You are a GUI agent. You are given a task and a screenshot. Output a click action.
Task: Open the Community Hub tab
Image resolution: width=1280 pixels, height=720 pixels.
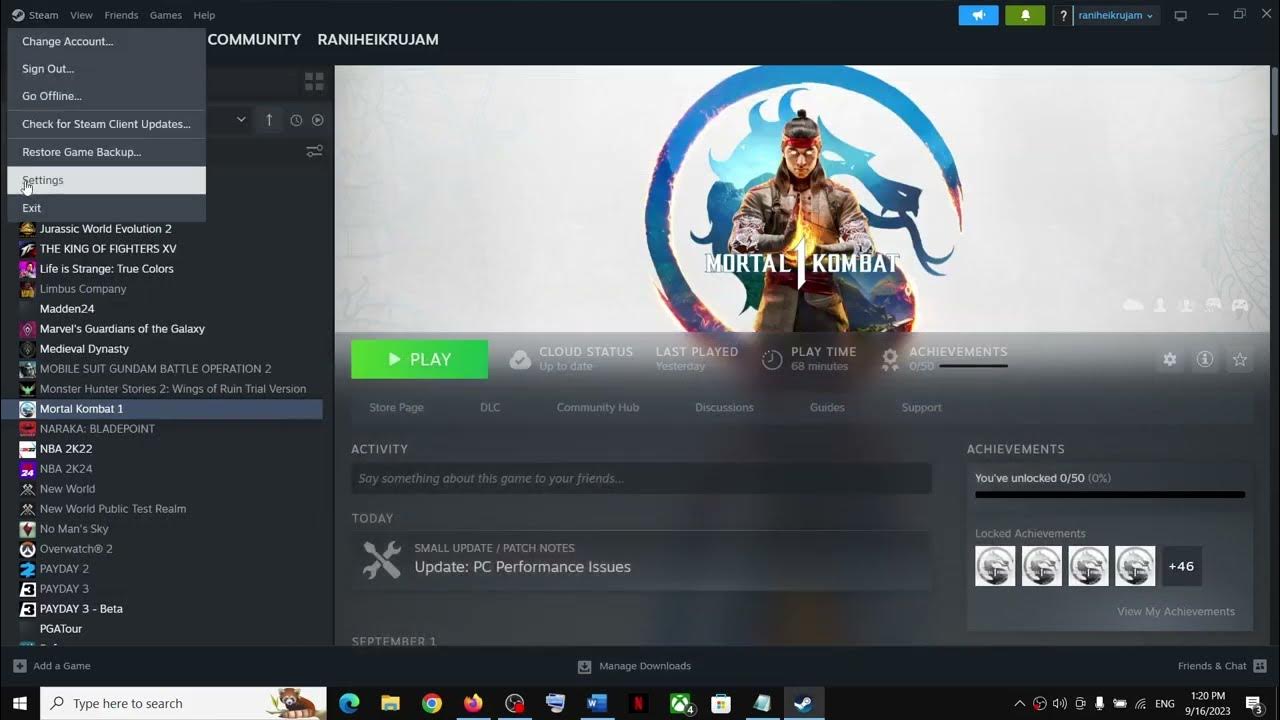(x=598, y=408)
